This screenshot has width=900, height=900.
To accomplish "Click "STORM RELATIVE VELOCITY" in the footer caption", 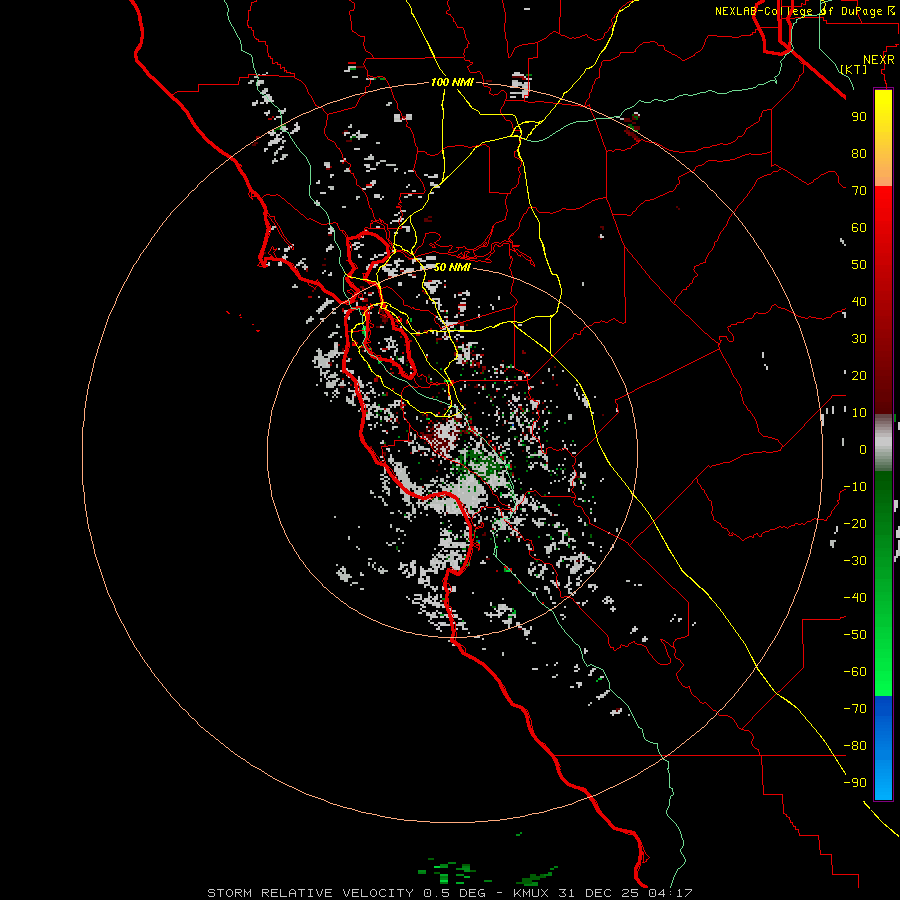I will [311, 893].
